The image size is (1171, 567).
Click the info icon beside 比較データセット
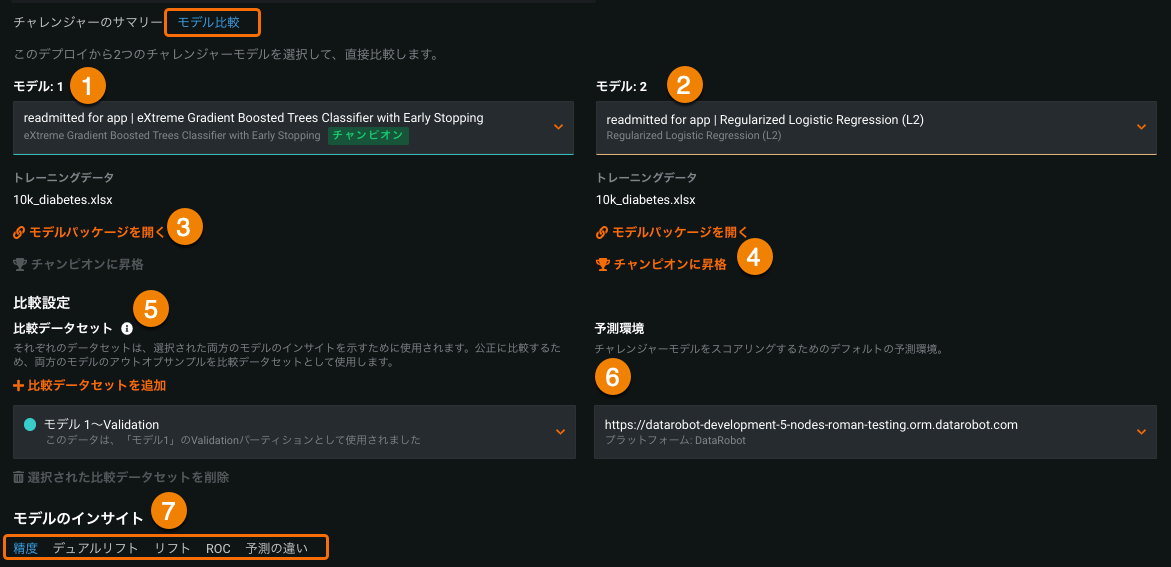click(x=127, y=328)
